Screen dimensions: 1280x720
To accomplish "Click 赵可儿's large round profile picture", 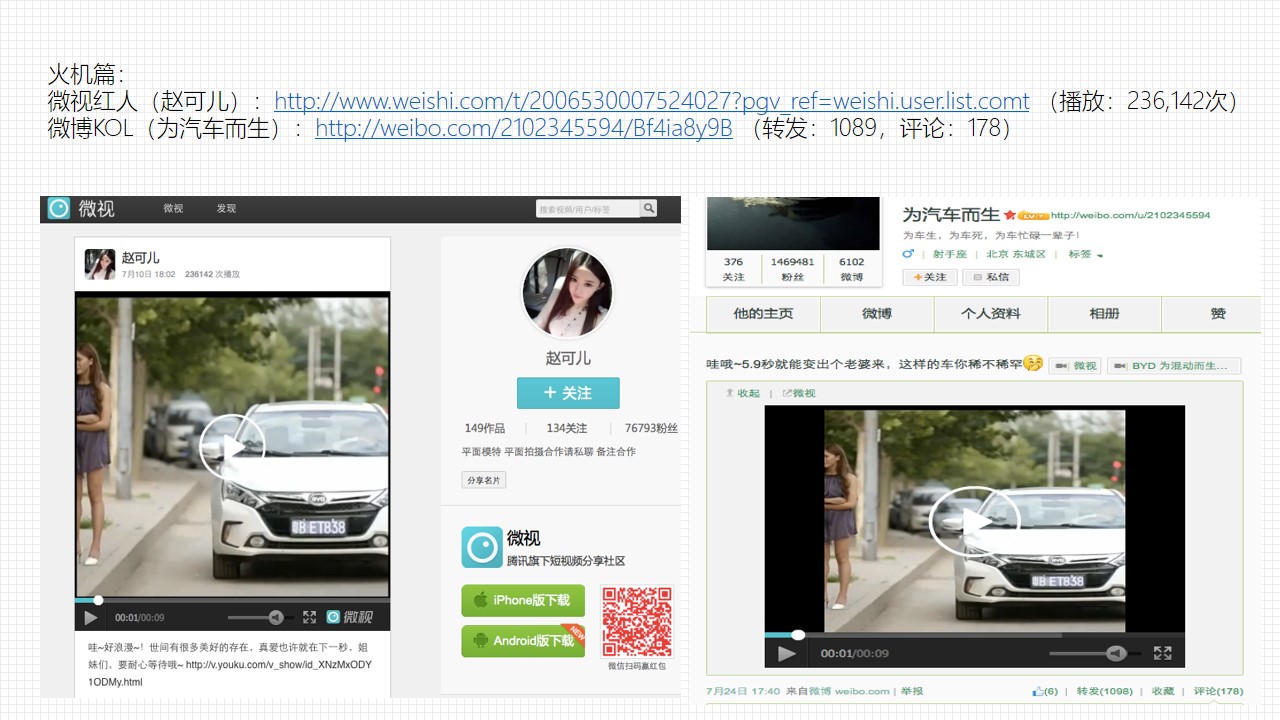I will pyautogui.click(x=567, y=294).
